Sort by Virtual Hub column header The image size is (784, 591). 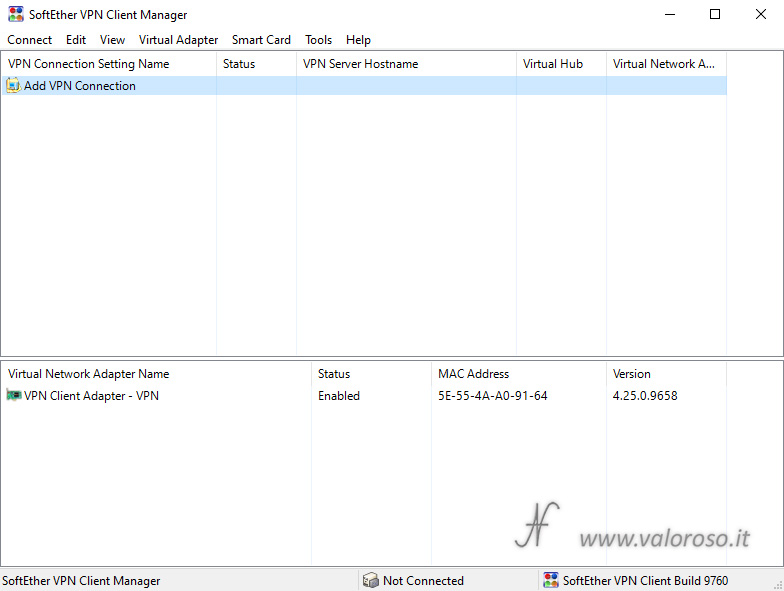(562, 64)
